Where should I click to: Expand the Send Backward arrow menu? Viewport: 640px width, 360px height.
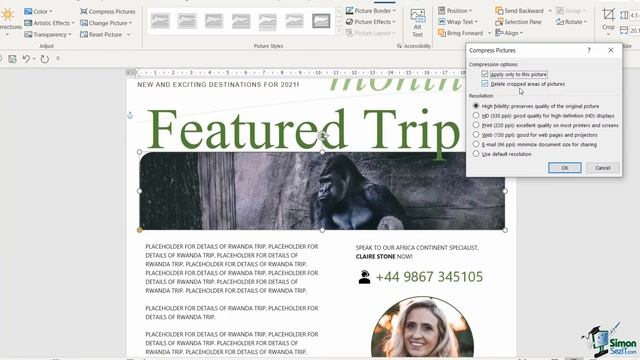pos(550,11)
